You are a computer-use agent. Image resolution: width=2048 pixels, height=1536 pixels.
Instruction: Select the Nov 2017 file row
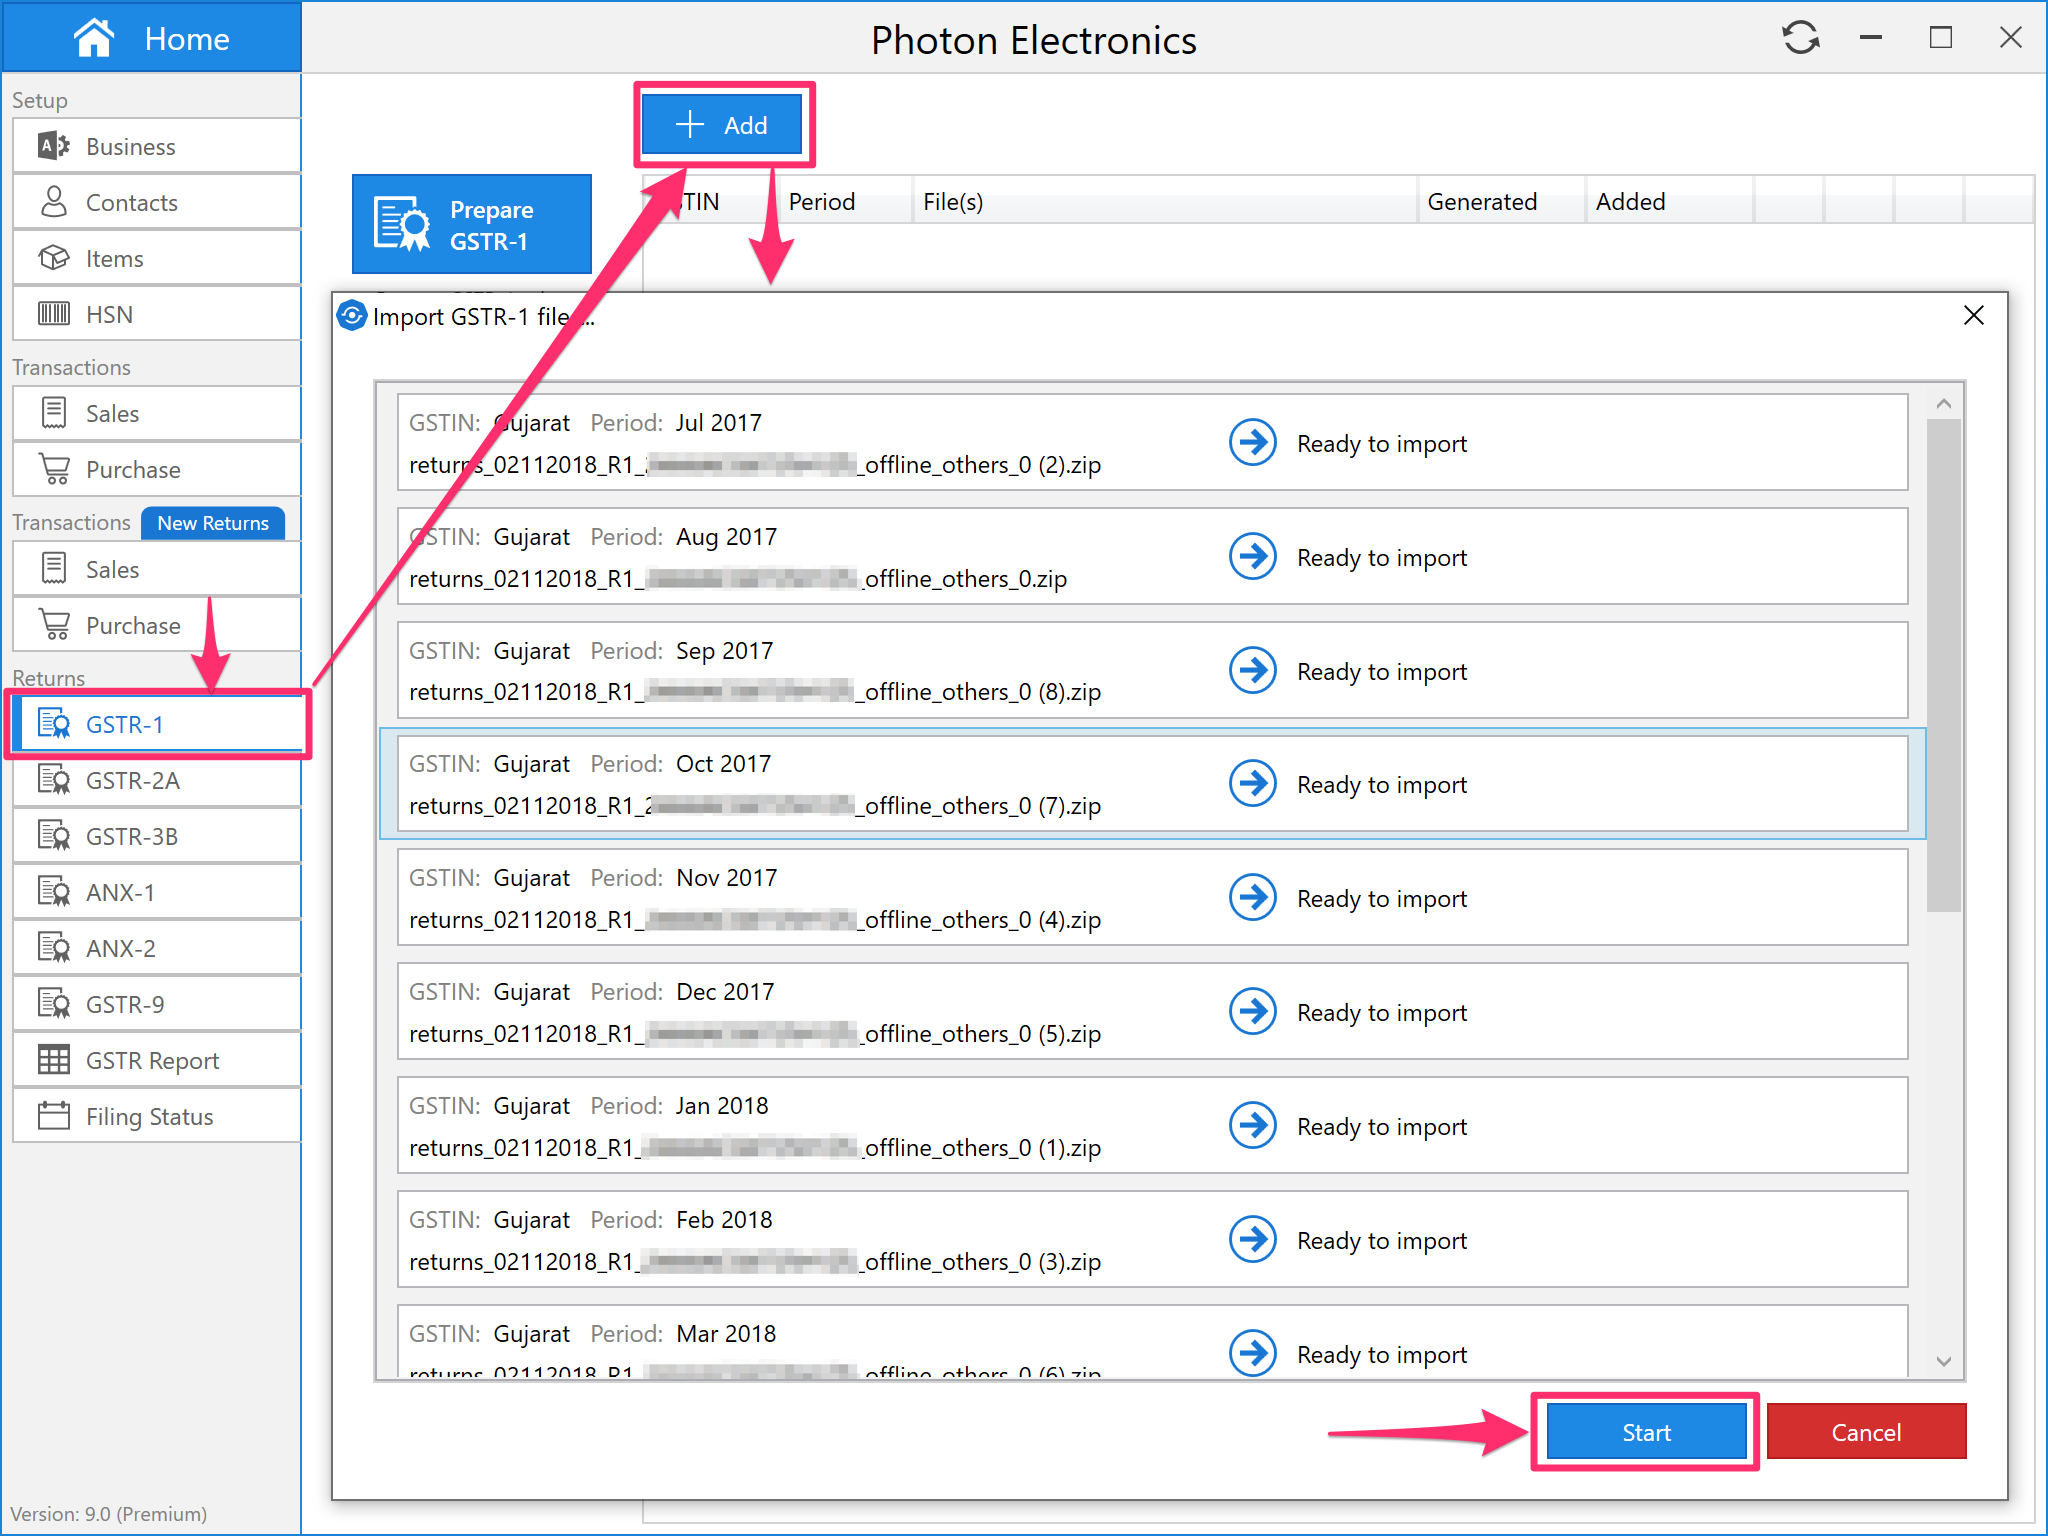tap(800, 898)
